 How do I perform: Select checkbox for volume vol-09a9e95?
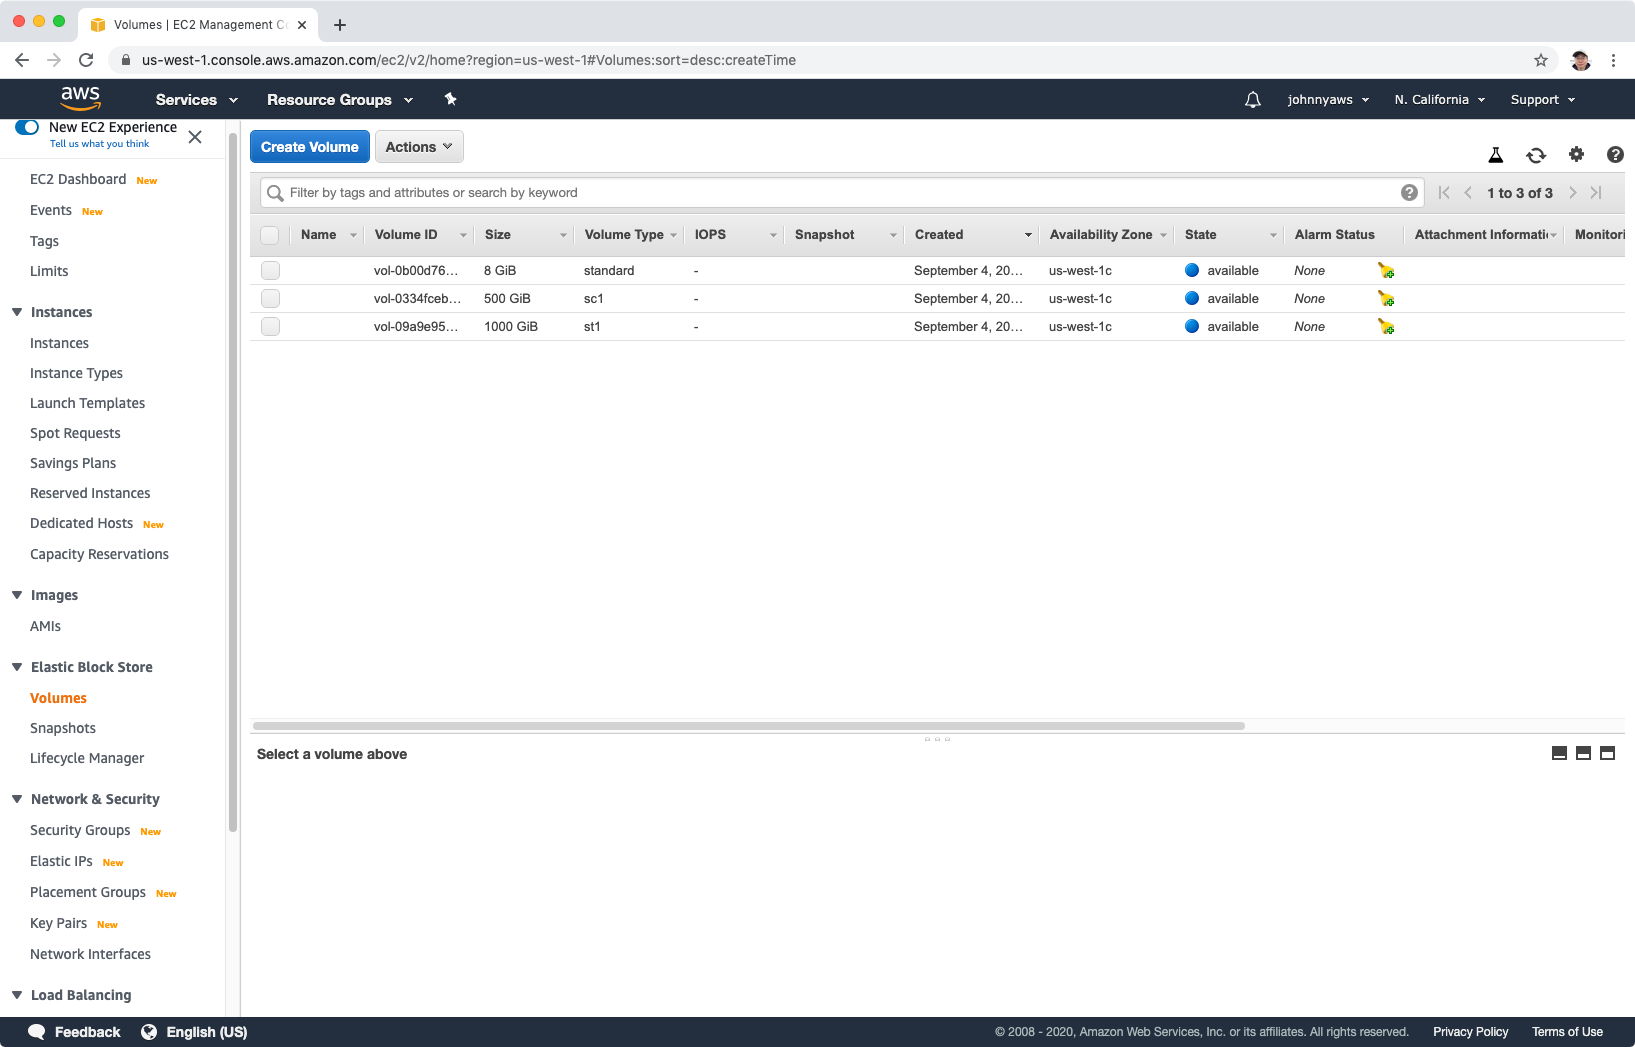pos(270,327)
